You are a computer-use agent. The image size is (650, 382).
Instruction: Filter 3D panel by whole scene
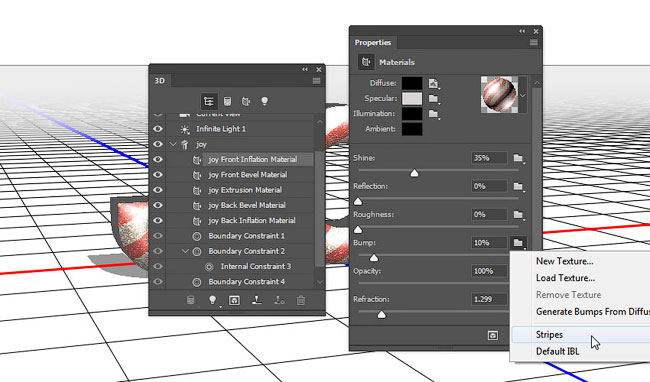[209, 101]
